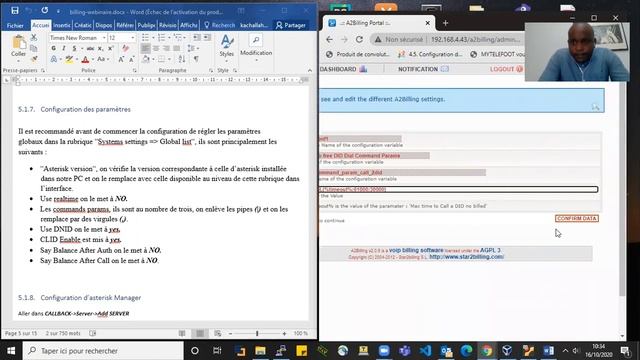Apply underline with the S button
Viewport: 640px width, 360px height.
click(x=74, y=48)
